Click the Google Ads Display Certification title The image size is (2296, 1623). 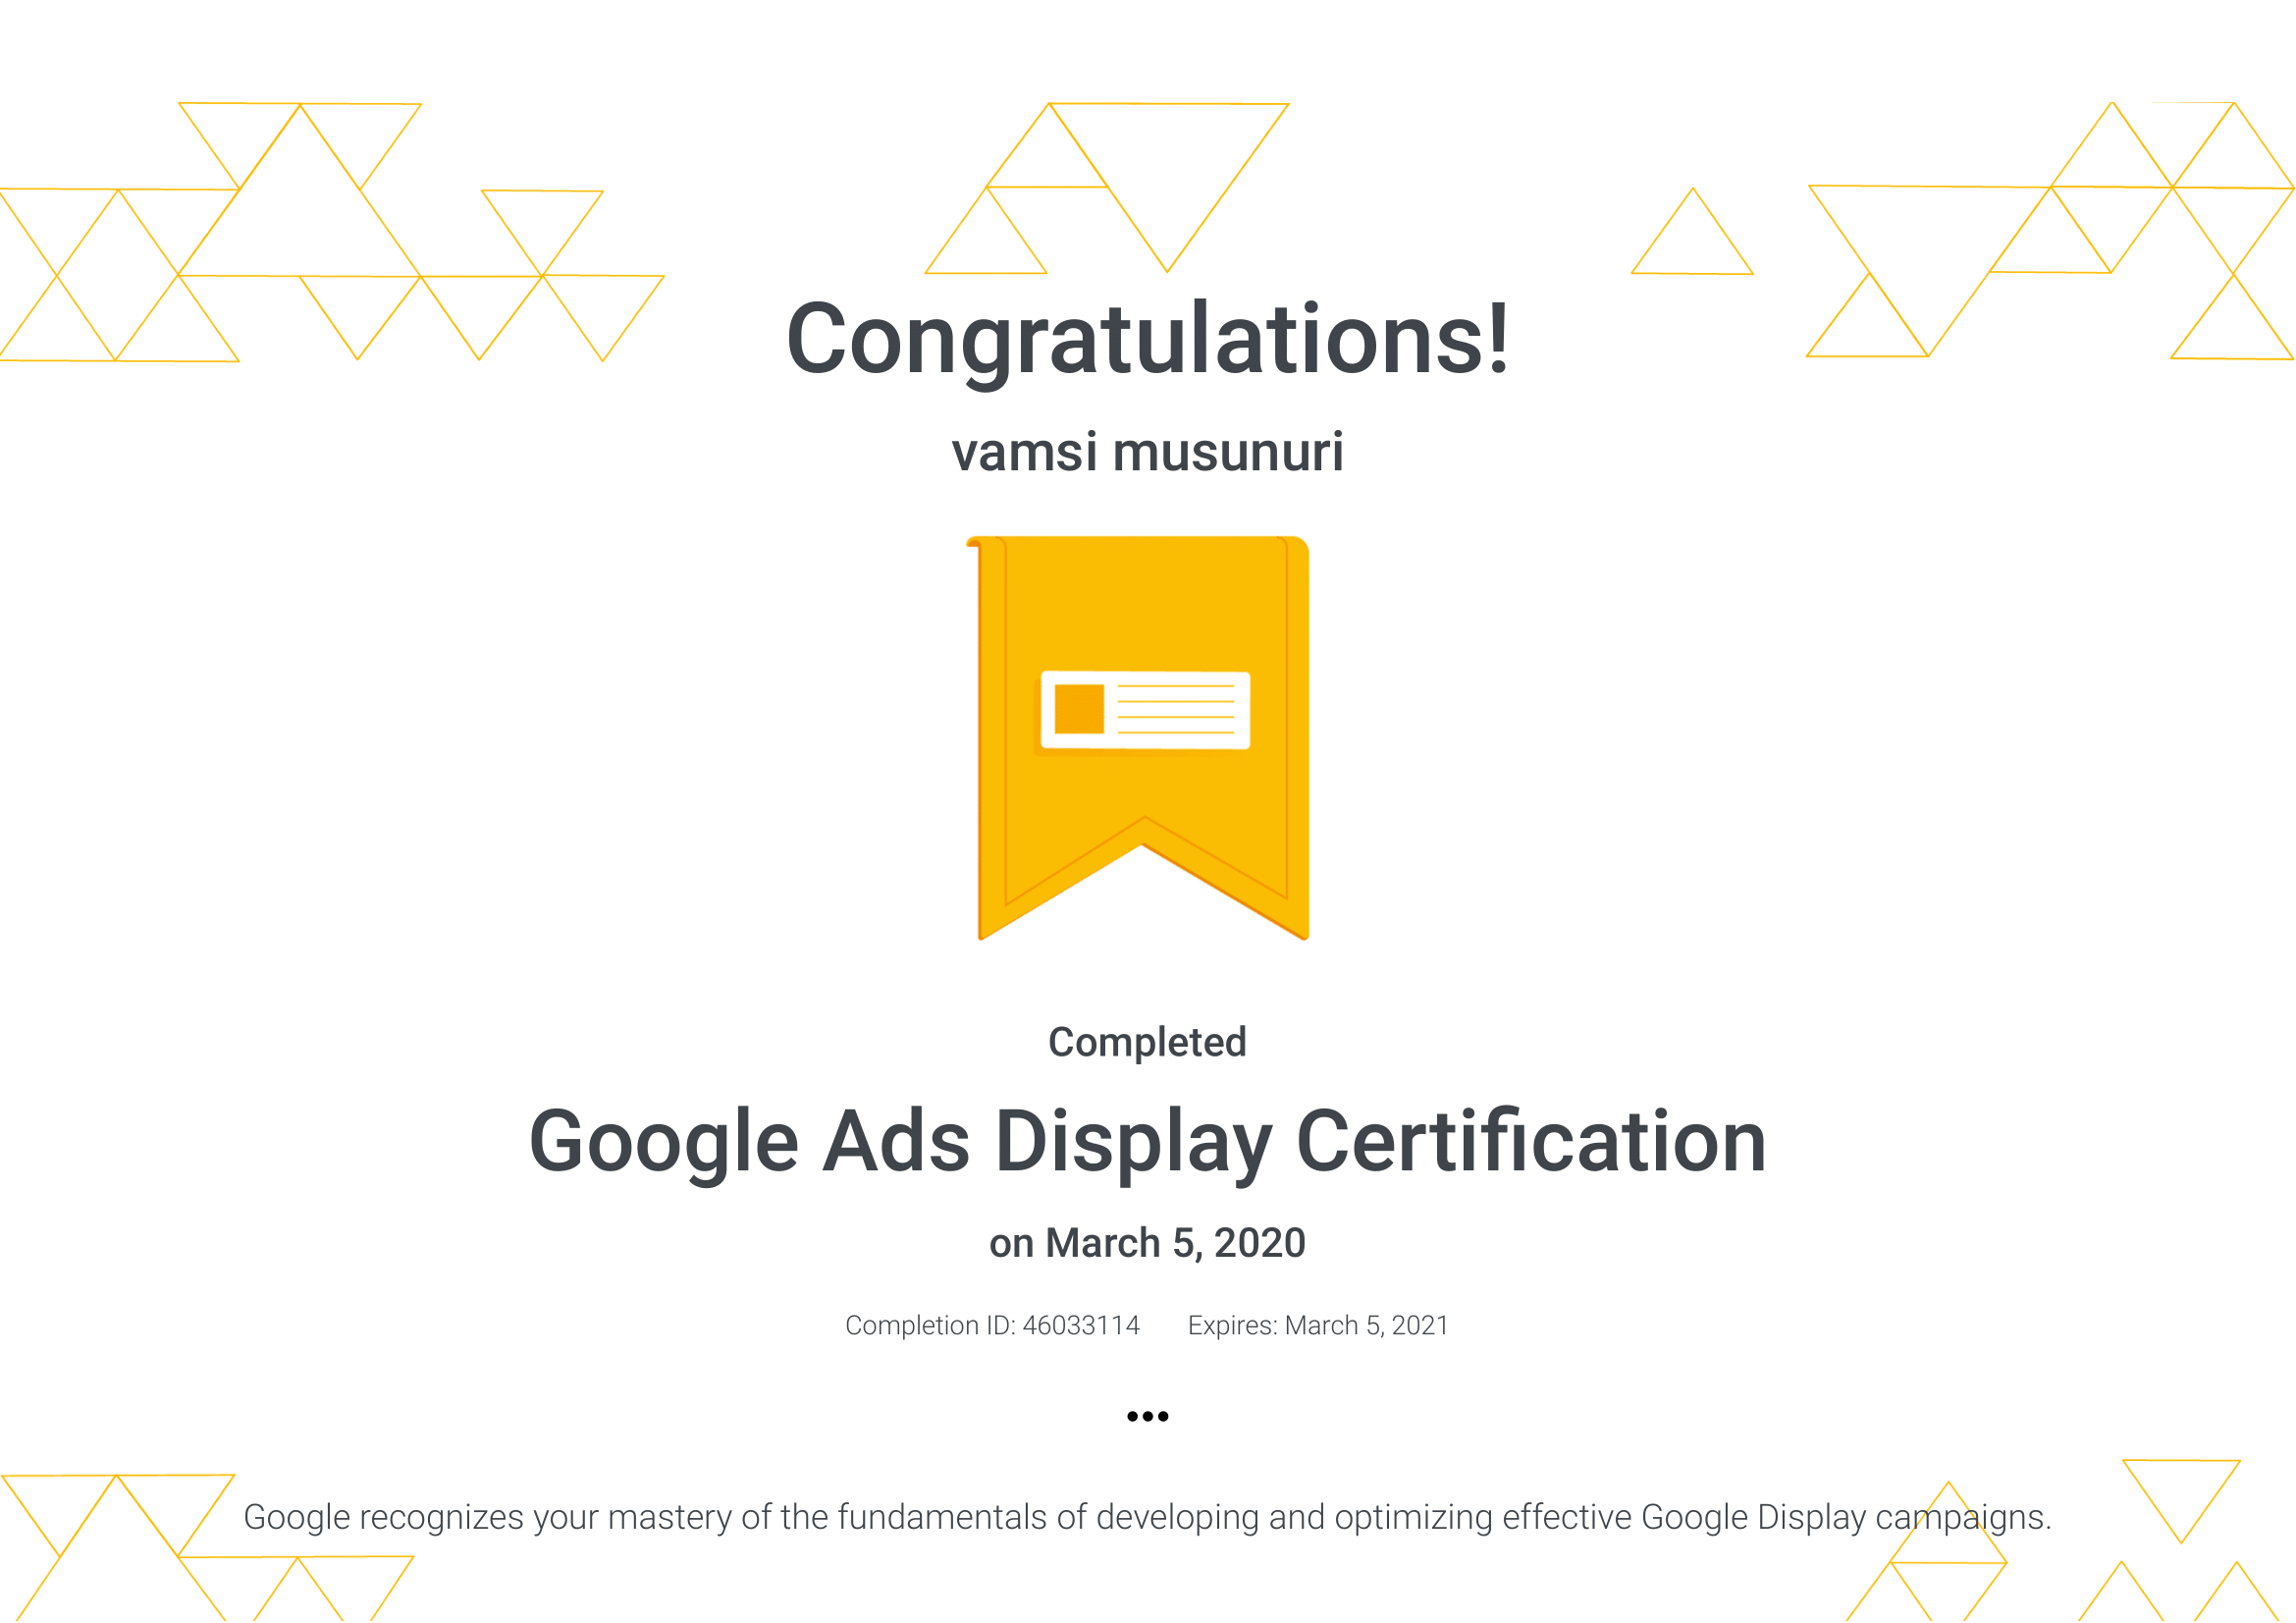click(x=1147, y=1141)
